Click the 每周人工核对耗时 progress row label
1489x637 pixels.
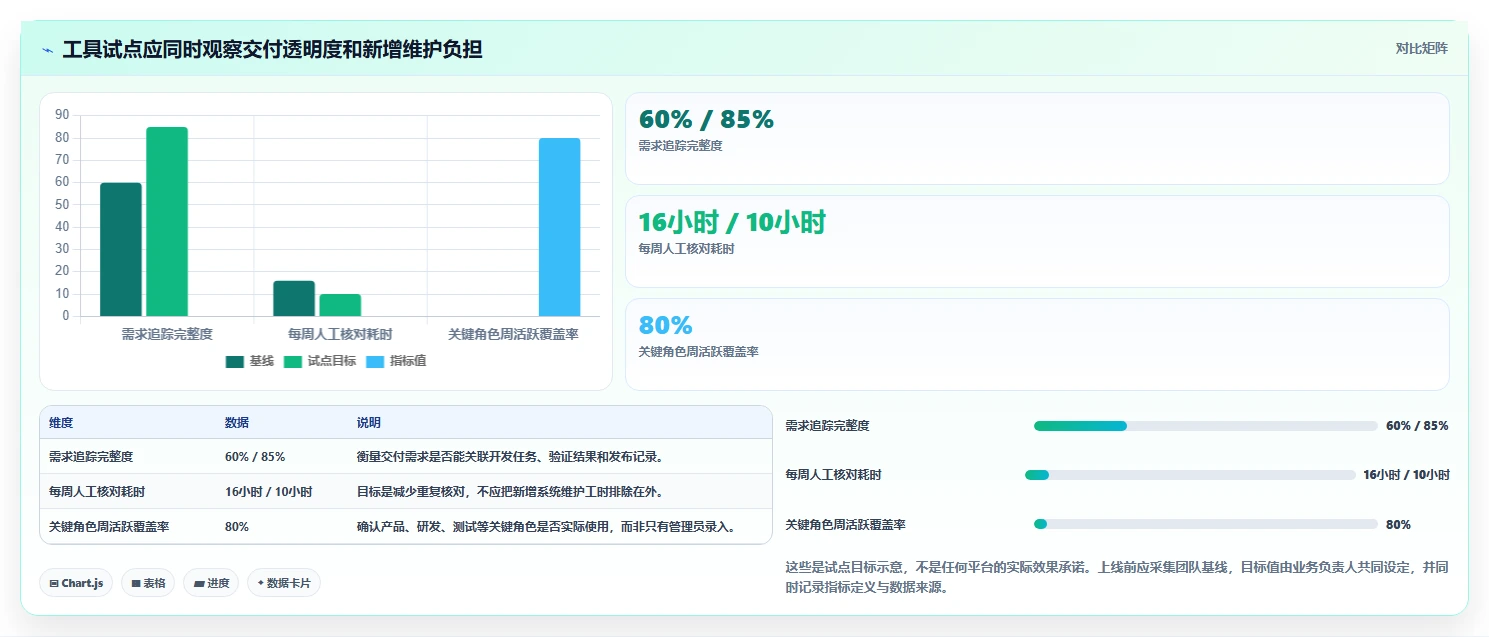pyautogui.click(x=834, y=475)
